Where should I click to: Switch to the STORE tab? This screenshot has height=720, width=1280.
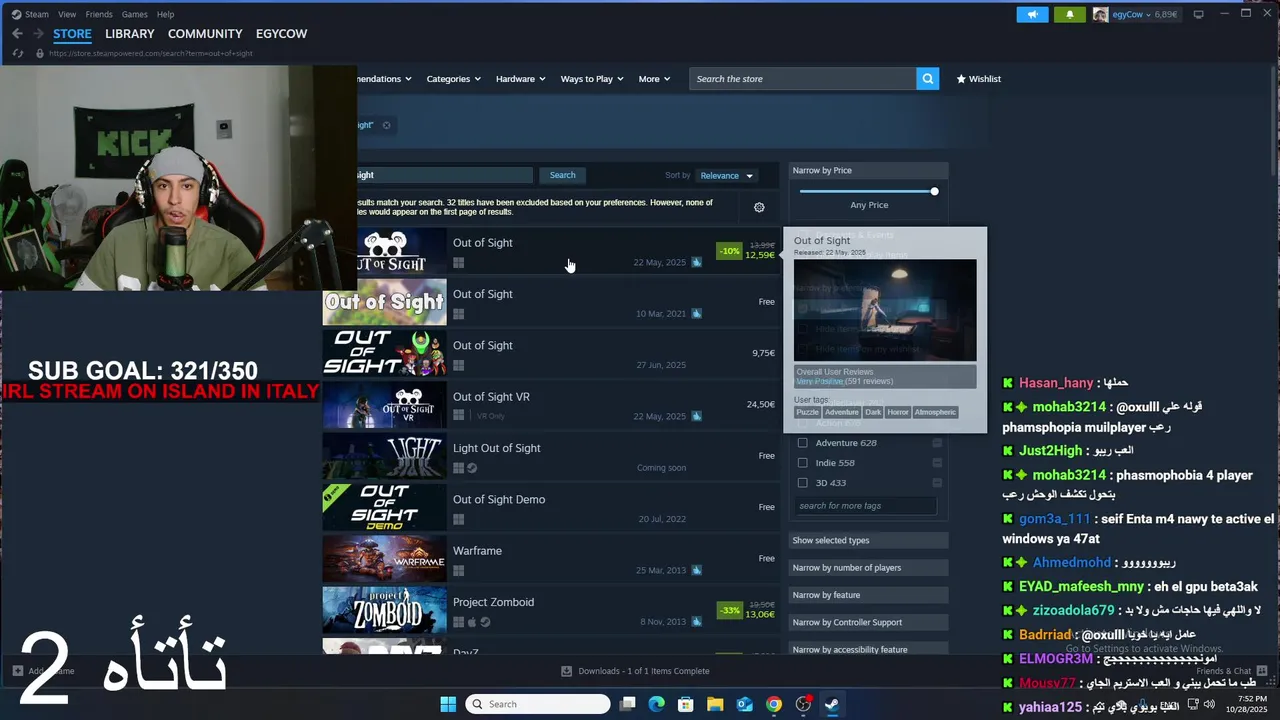tap(72, 34)
